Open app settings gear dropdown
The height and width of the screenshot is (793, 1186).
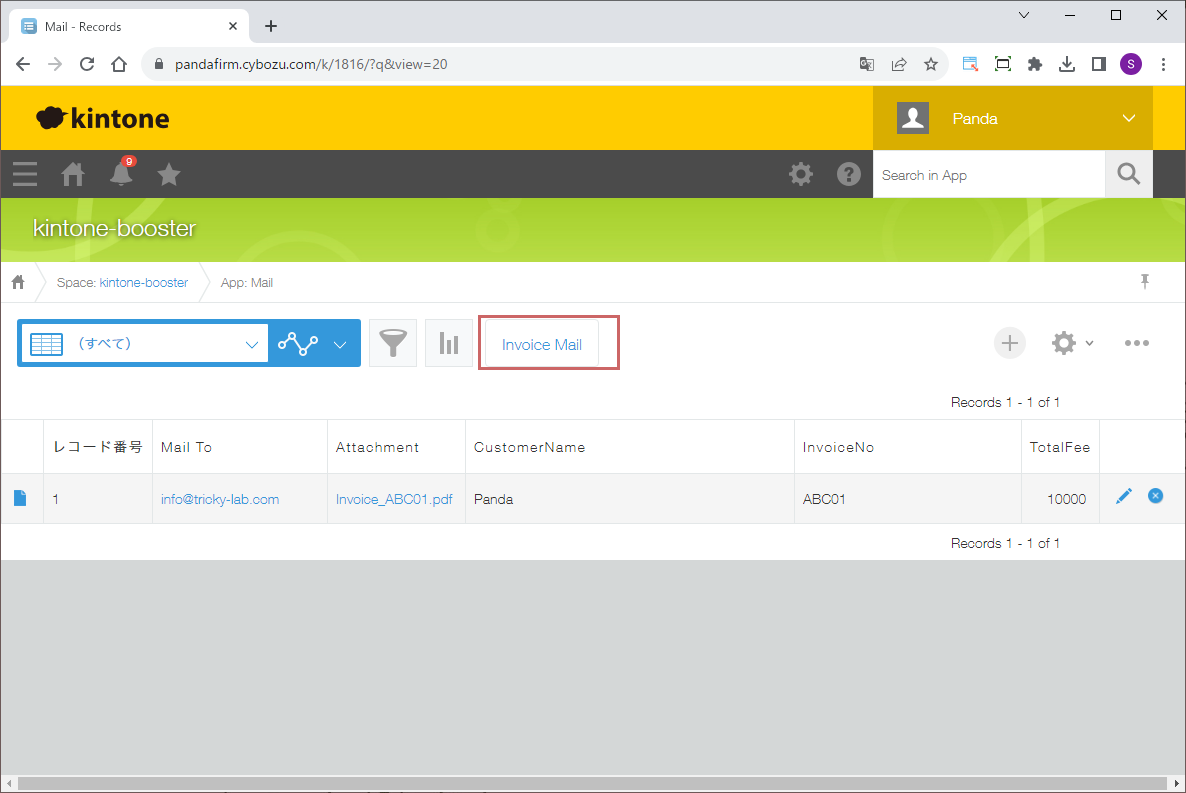coord(1072,343)
